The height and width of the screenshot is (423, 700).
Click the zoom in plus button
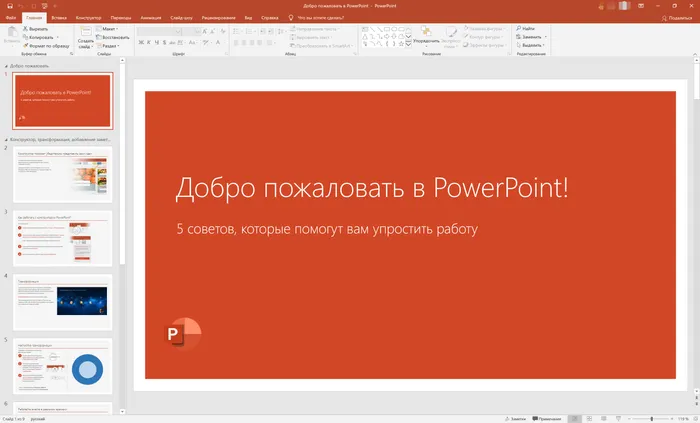point(672,419)
